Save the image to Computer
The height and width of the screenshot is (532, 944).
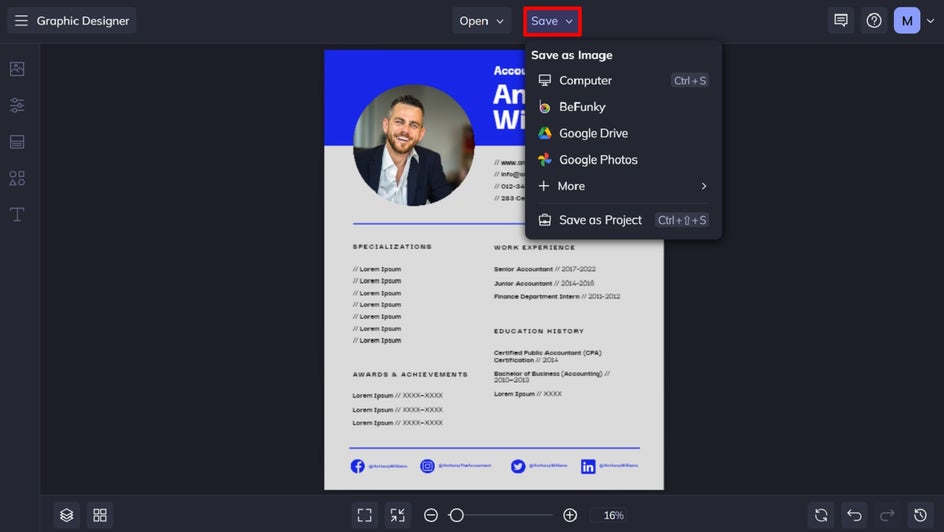(623, 80)
